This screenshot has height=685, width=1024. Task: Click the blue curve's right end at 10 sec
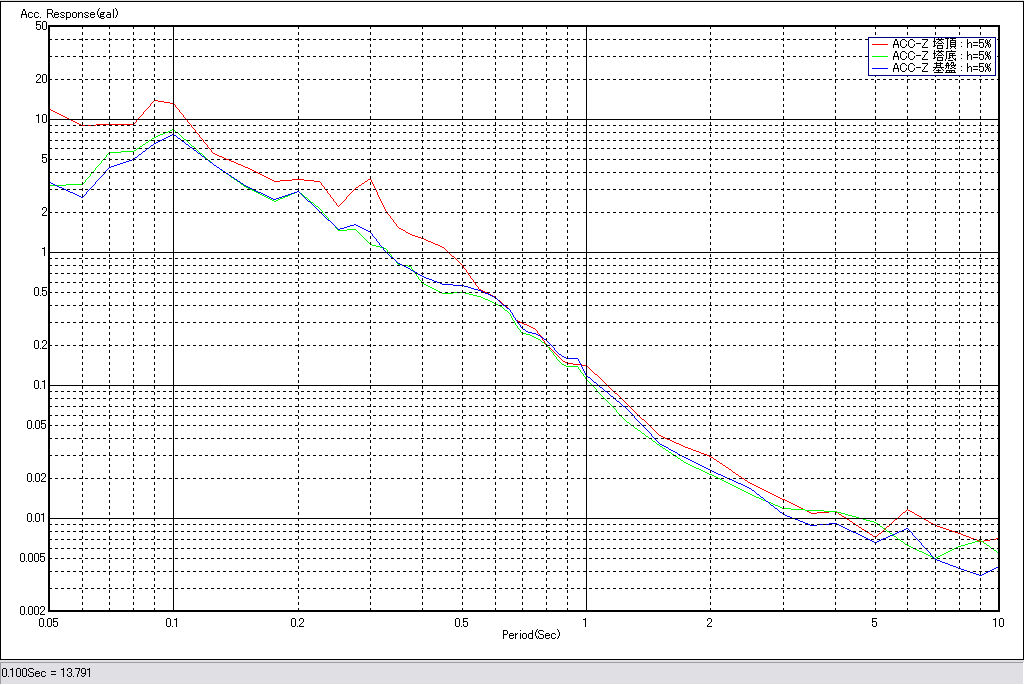click(x=997, y=567)
